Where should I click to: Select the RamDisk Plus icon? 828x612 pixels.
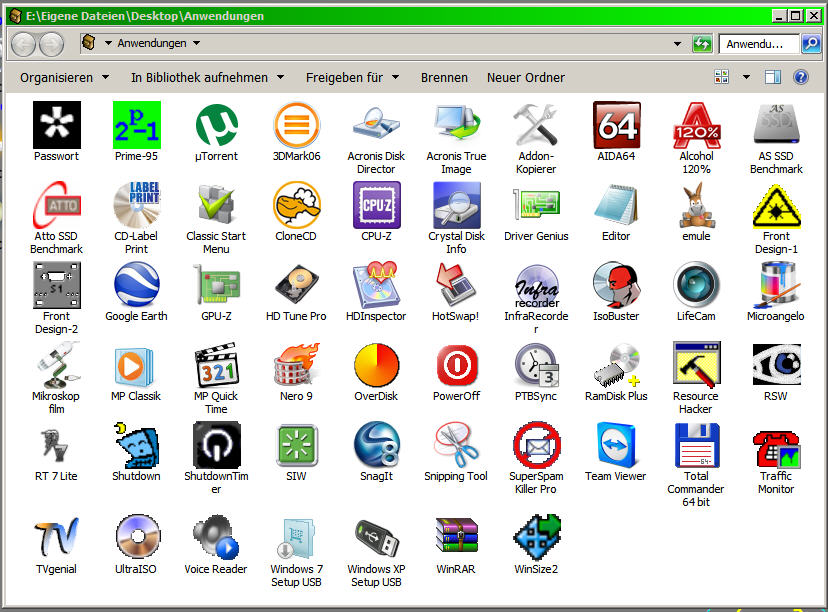(x=616, y=364)
